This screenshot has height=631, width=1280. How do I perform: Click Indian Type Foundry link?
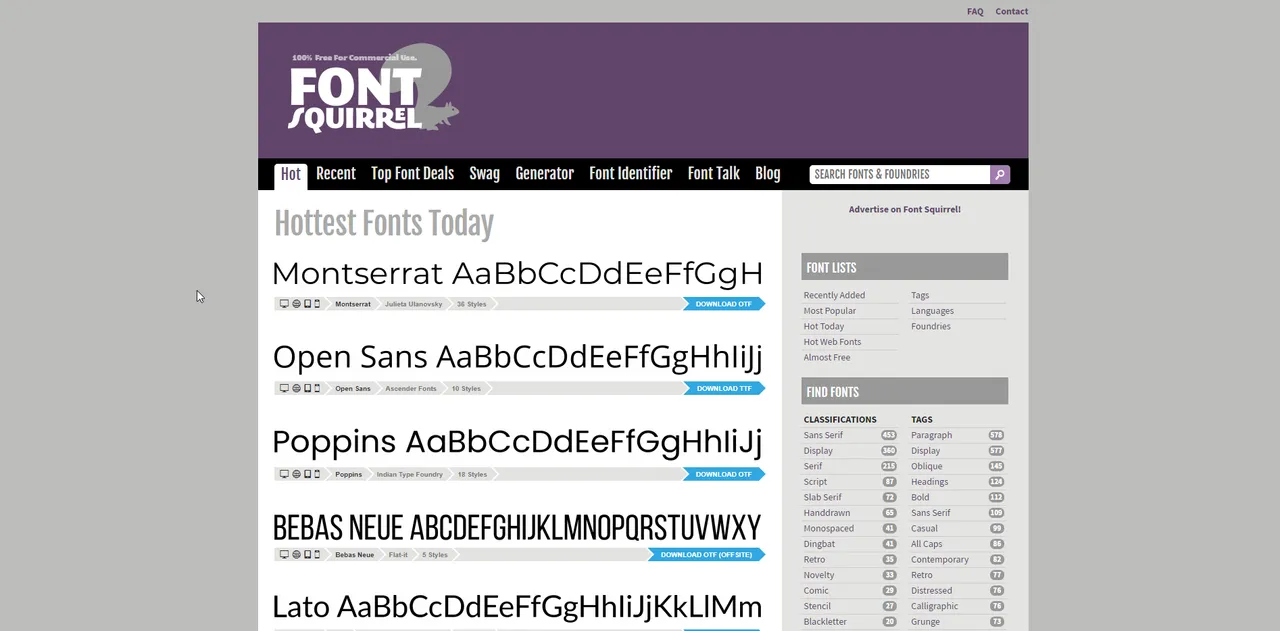pos(410,474)
